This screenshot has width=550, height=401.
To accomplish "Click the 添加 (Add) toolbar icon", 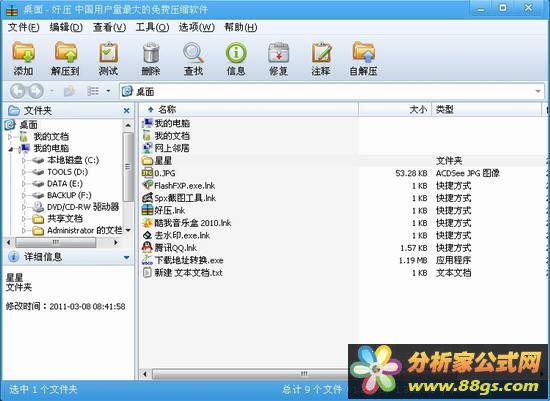I will click(24, 58).
